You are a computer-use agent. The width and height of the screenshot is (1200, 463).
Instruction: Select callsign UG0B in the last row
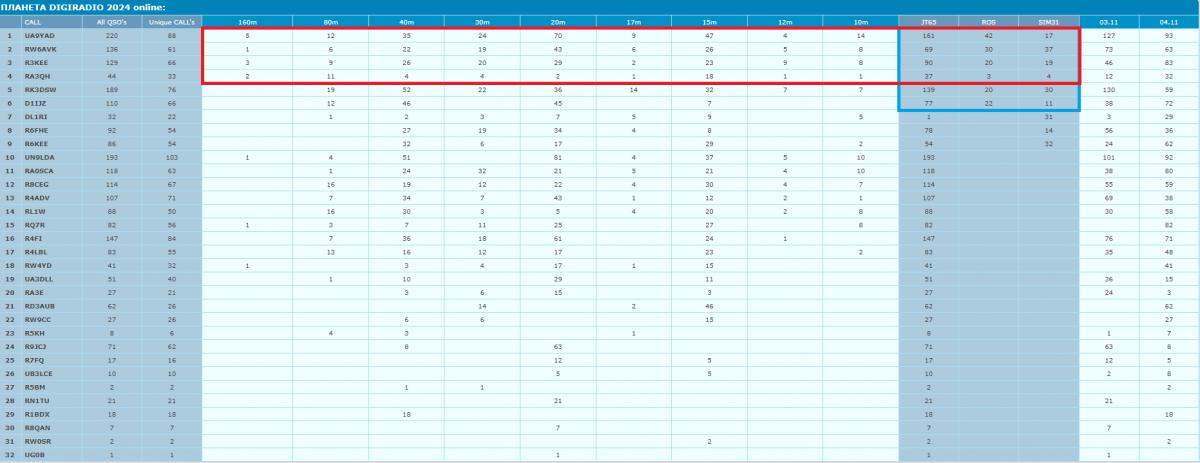pos(33,455)
